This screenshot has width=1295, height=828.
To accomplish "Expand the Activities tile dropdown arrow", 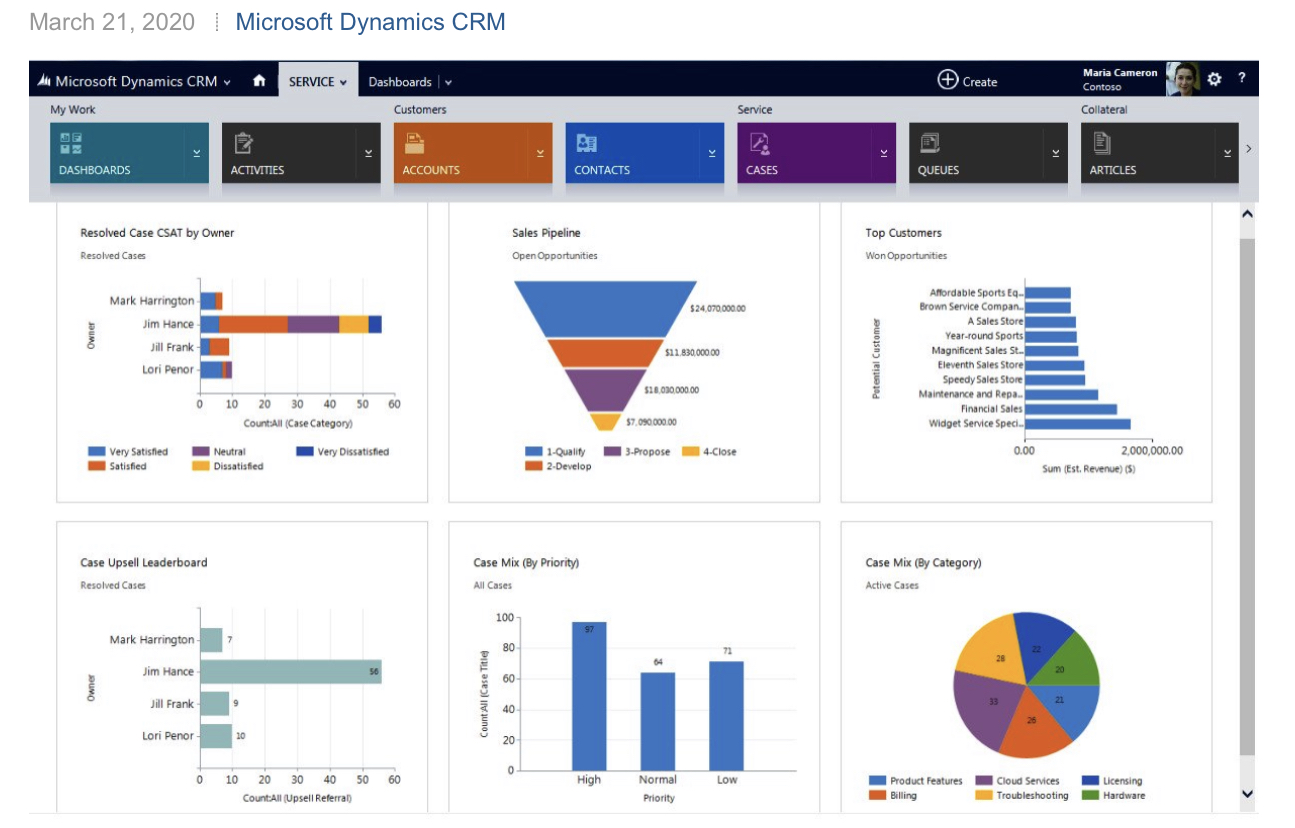I will 369,153.
